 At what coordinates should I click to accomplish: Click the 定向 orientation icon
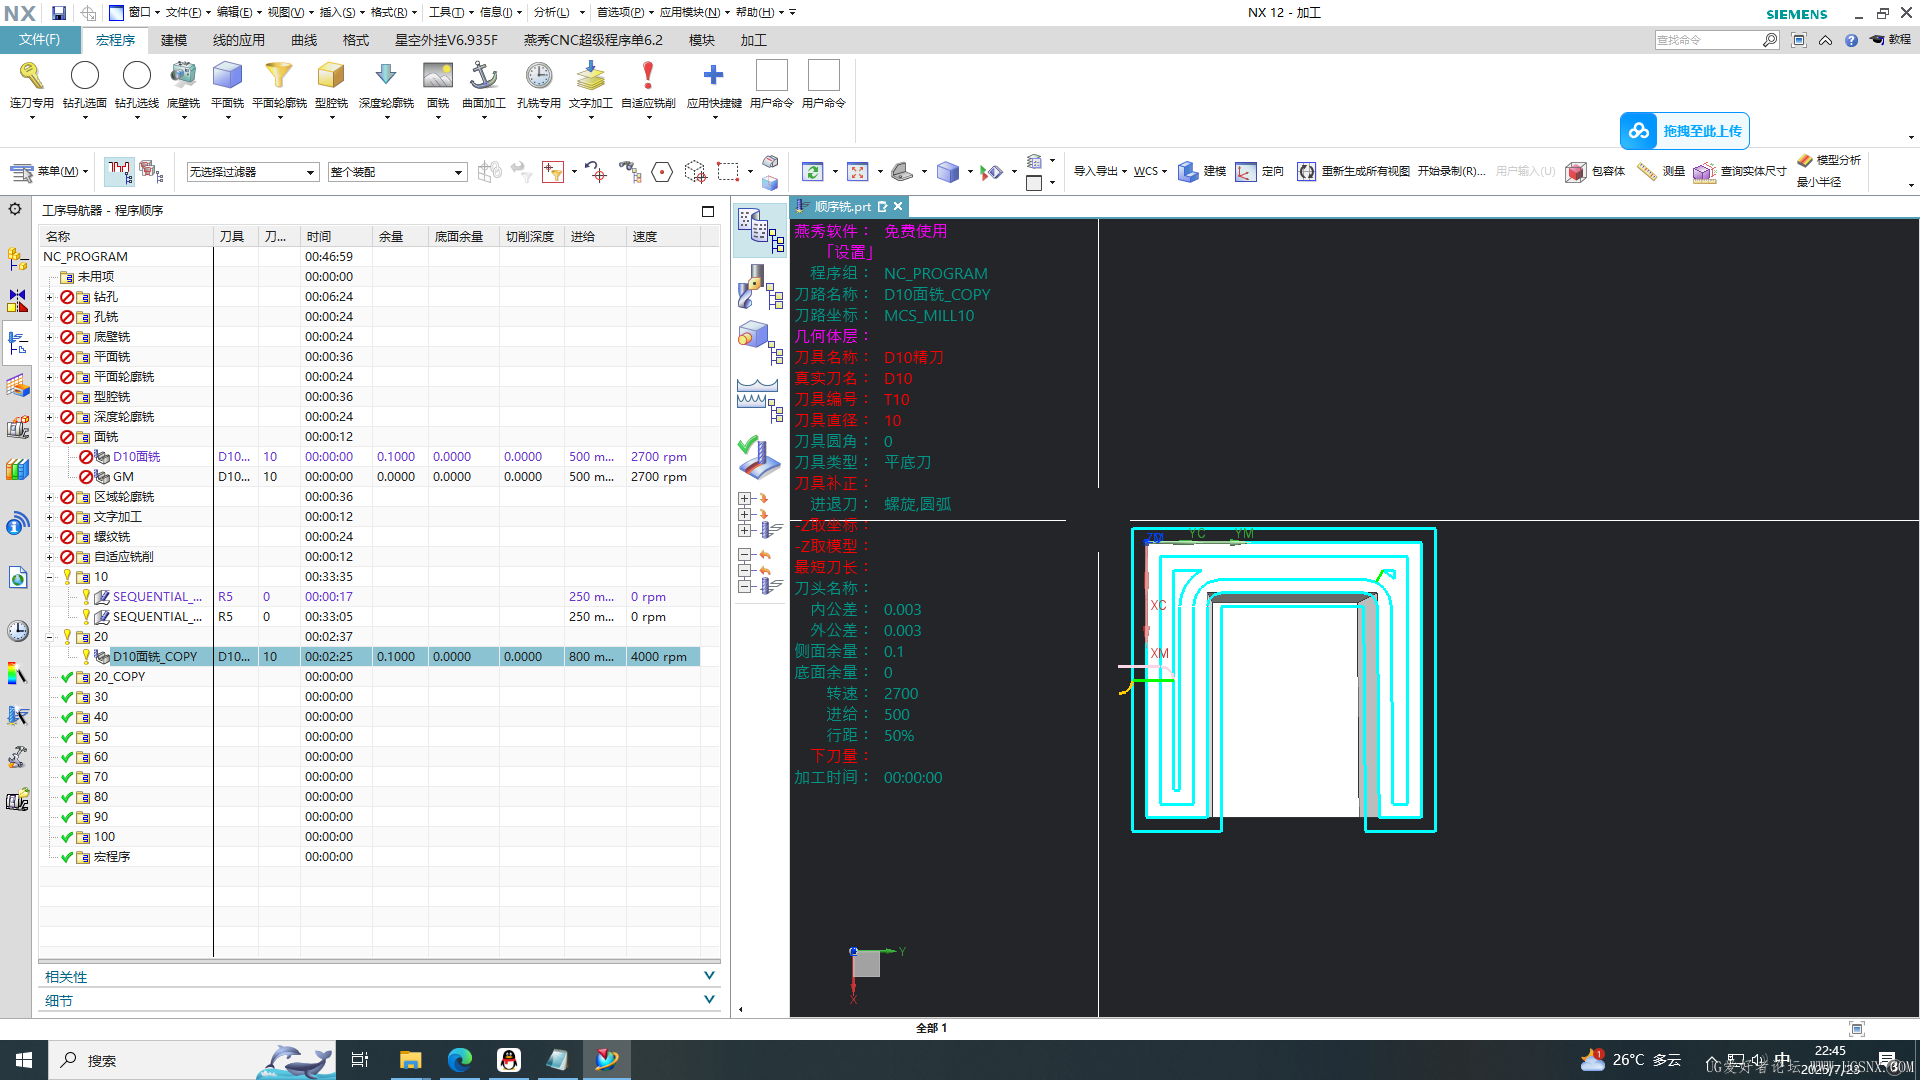[x=1246, y=172]
